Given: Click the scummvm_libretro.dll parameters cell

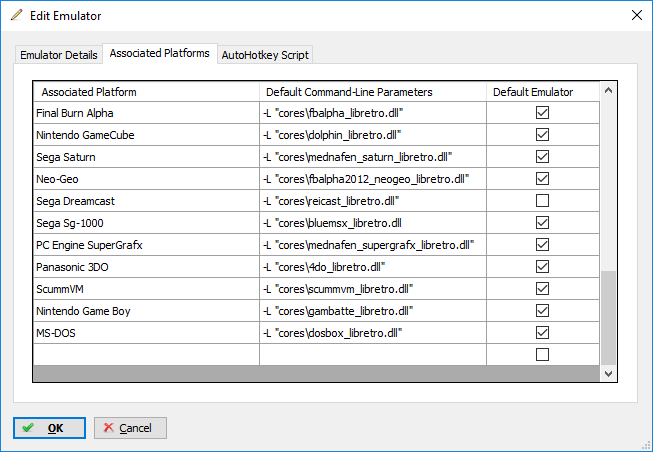Looking at the screenshot, I should tap(373, 289).
